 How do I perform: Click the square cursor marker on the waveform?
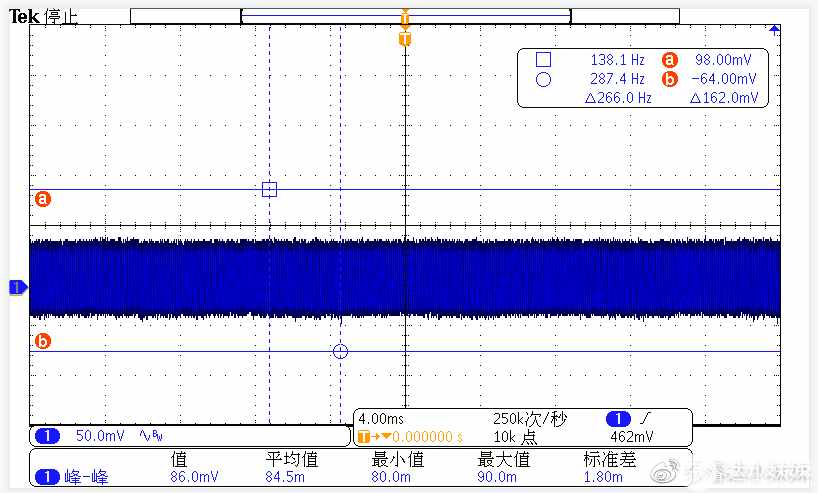point(269,189)
